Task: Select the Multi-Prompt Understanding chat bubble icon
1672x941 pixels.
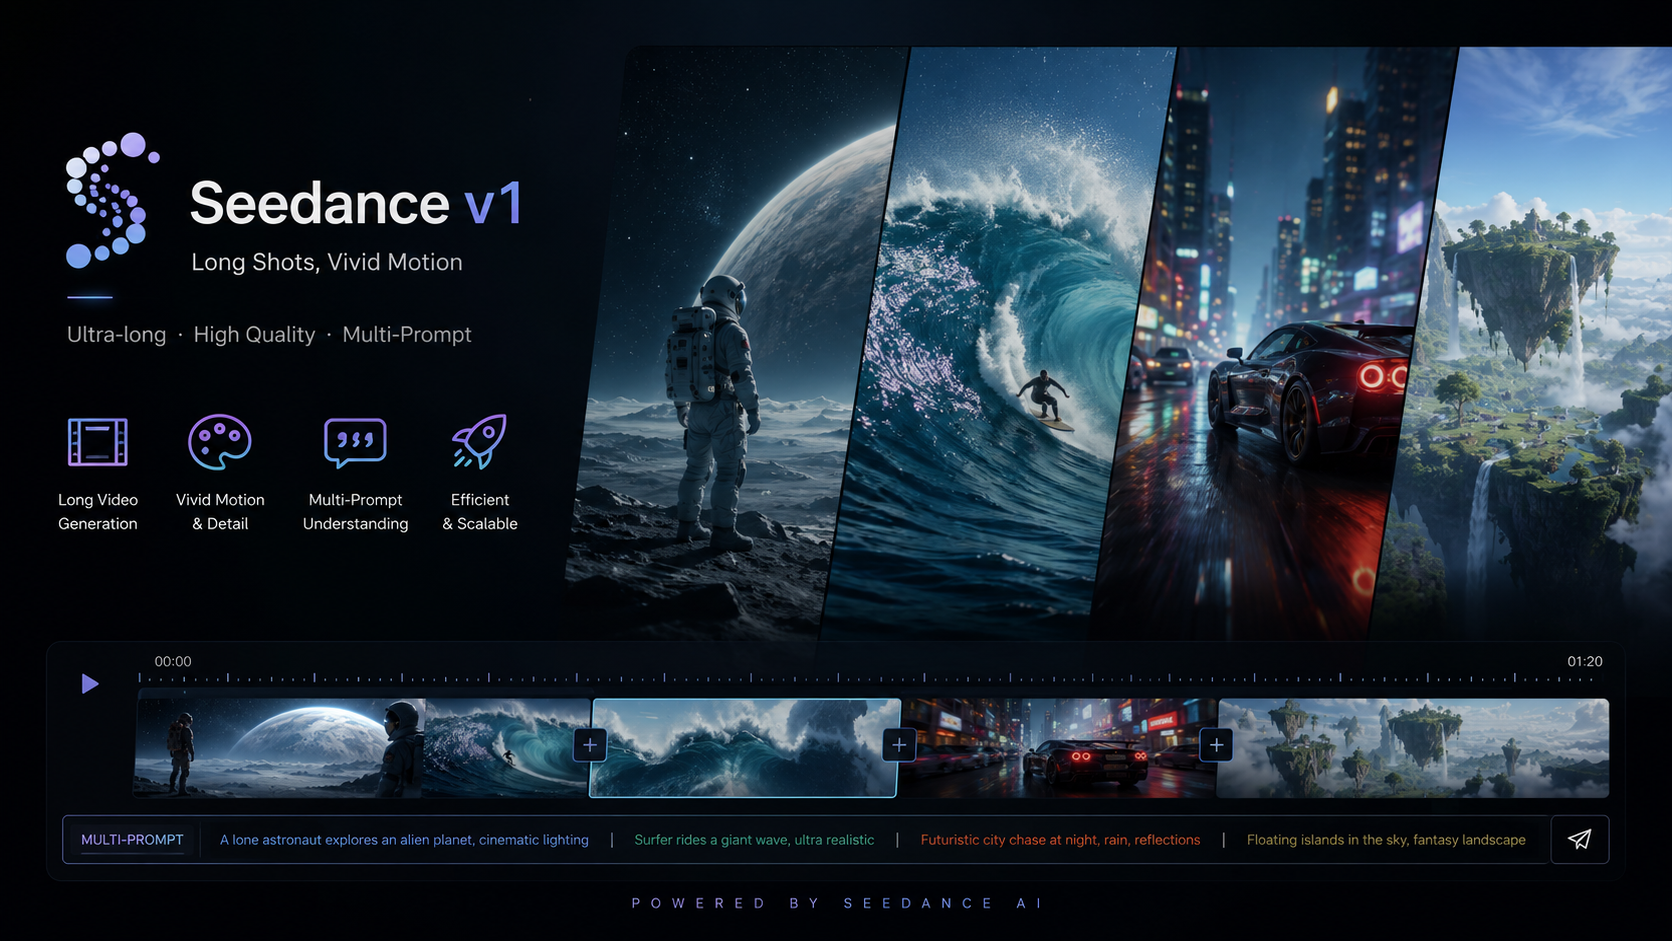Action: point(355,443)
